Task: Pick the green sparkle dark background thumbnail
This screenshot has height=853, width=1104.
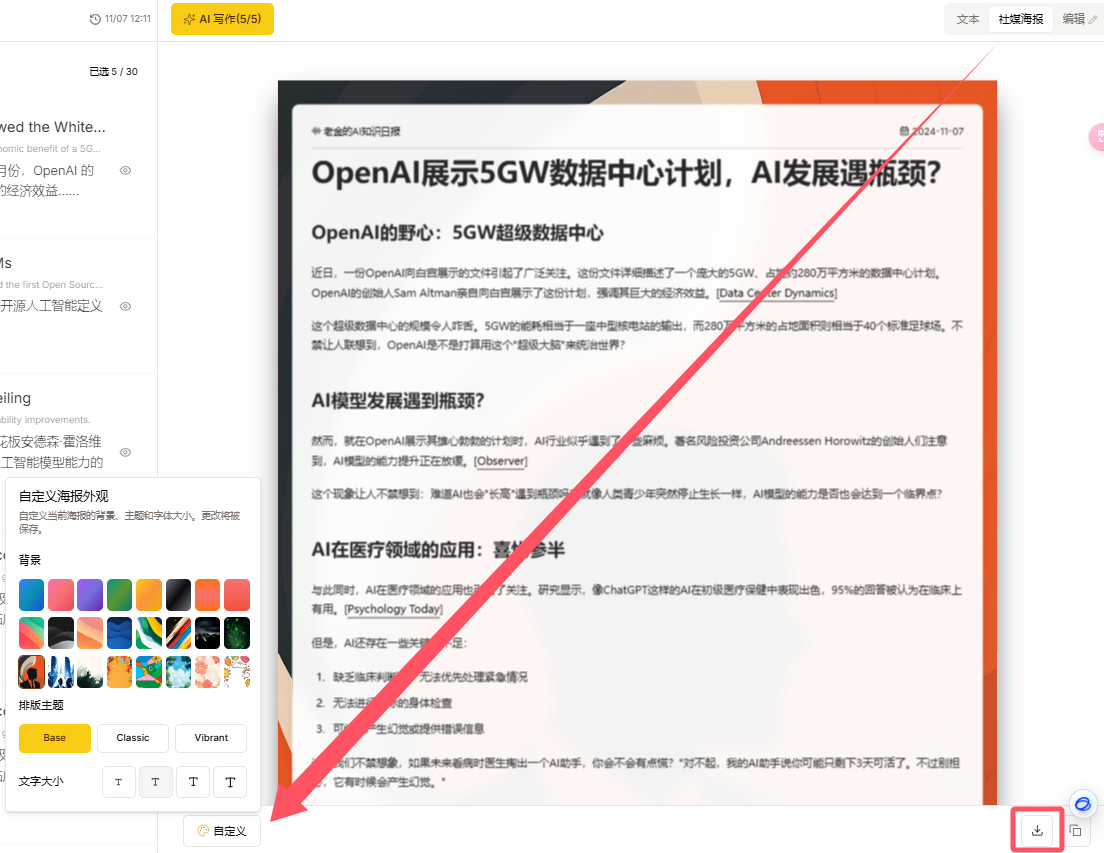Action: coord(237,633)
